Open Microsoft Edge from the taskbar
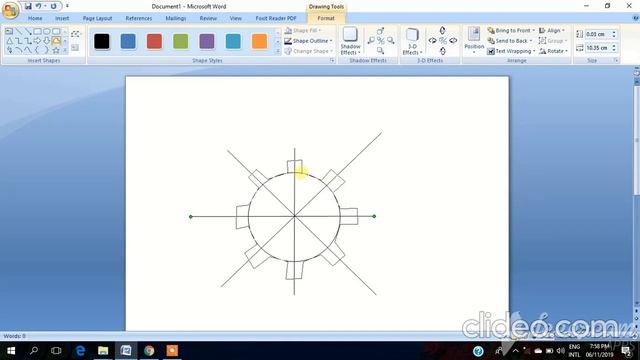The image size is (640, 360). point(80,351)
